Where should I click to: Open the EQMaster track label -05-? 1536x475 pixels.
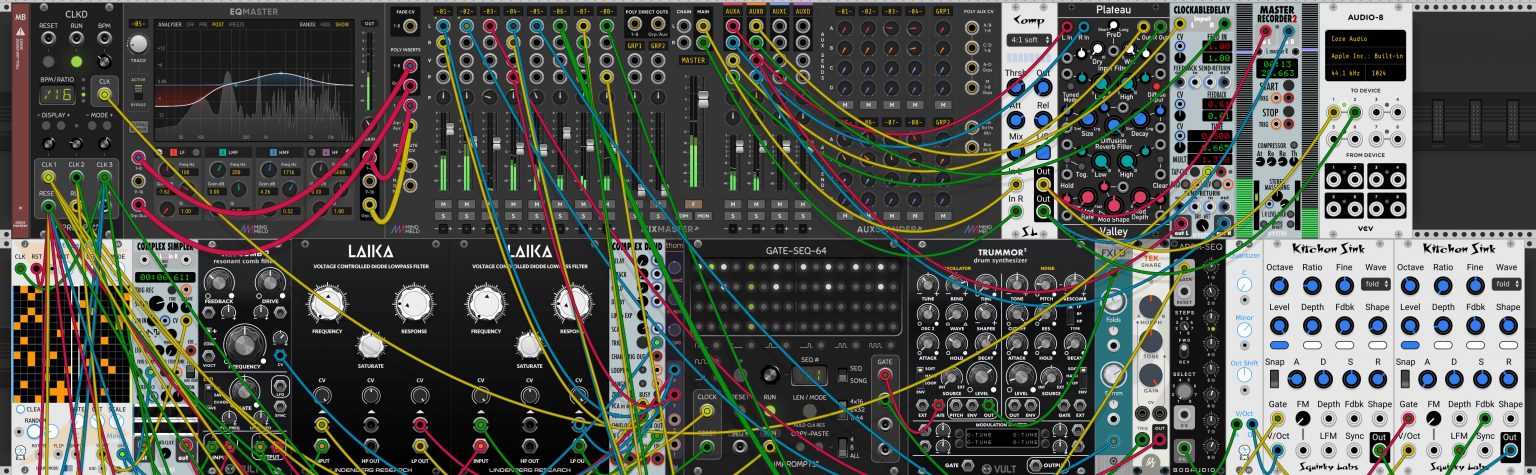(139, 23)
